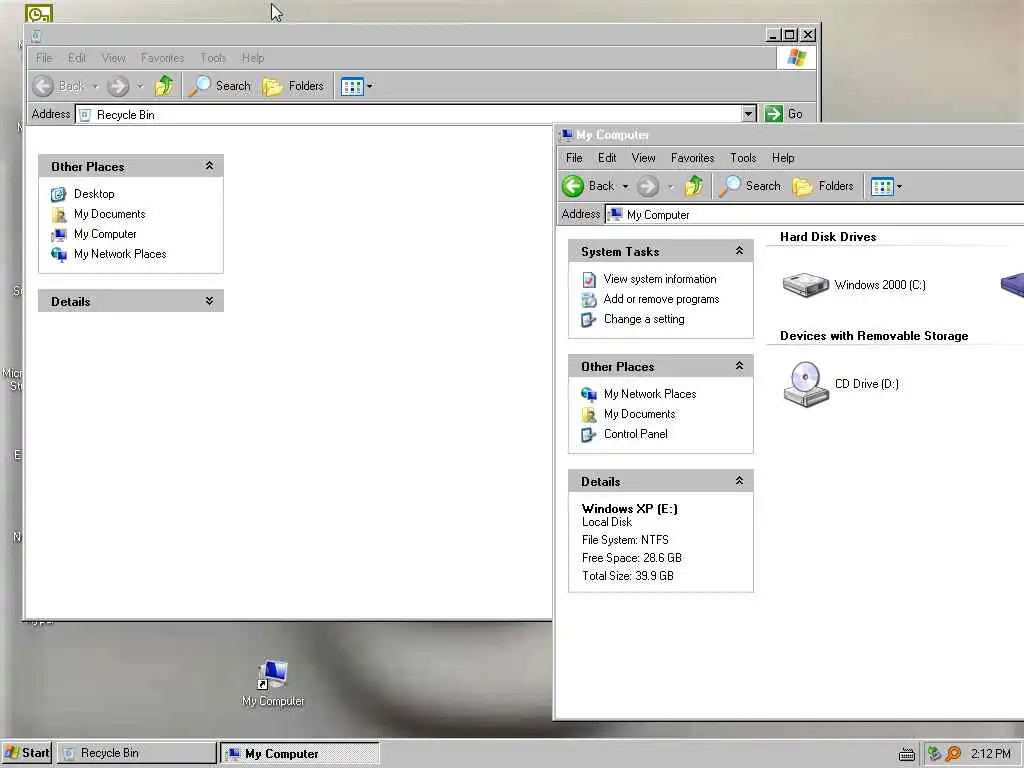Open My Network Places in My Computer window
1024x768 pixels.
(x=650, y=394)
